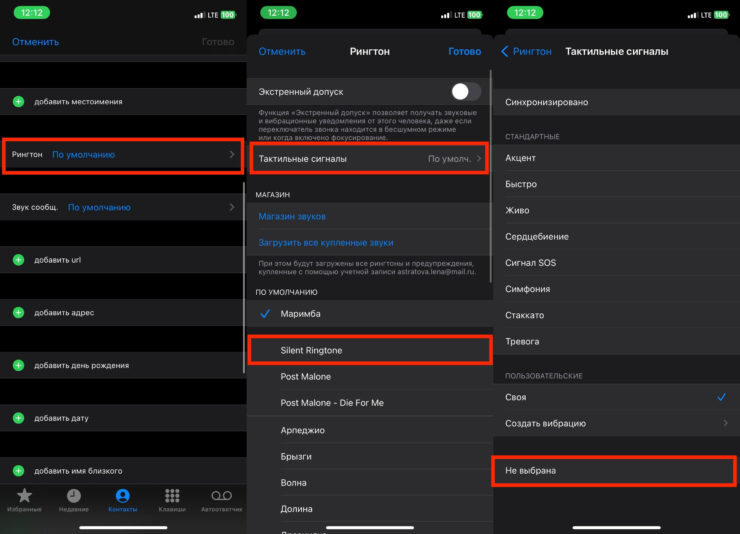The image size is (740, 534).
Task: Select Не выбрана vibration option
Action: tap(614, 470)
